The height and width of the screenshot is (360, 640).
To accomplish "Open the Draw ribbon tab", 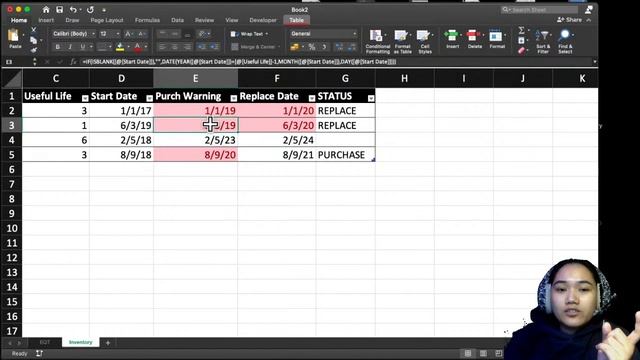I will [72, 20].
